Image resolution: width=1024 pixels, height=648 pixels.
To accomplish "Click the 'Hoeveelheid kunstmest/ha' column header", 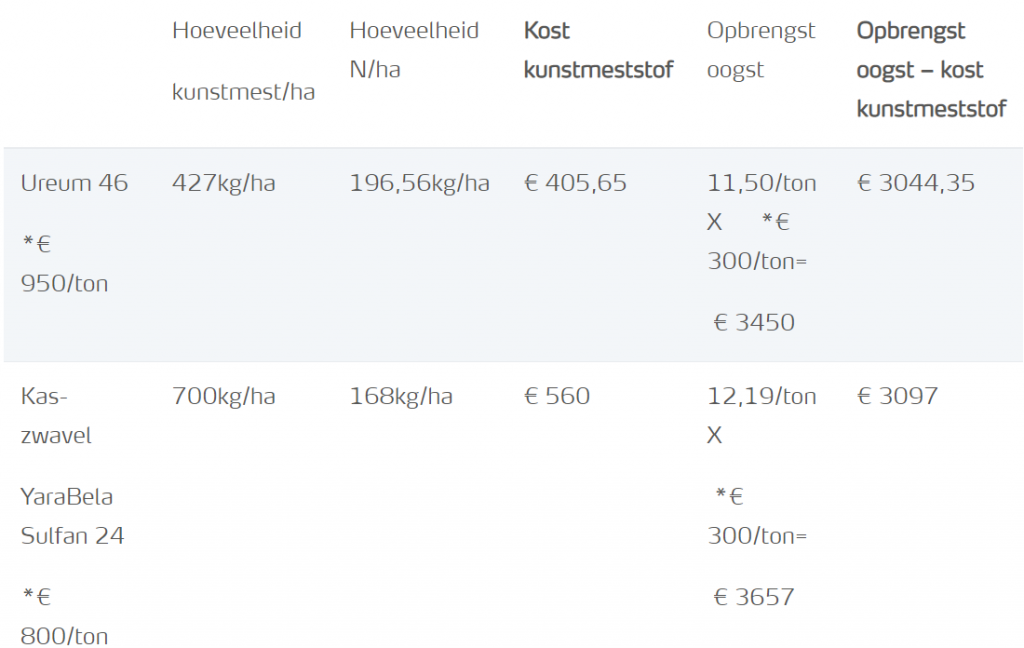I will pos(243,61).
